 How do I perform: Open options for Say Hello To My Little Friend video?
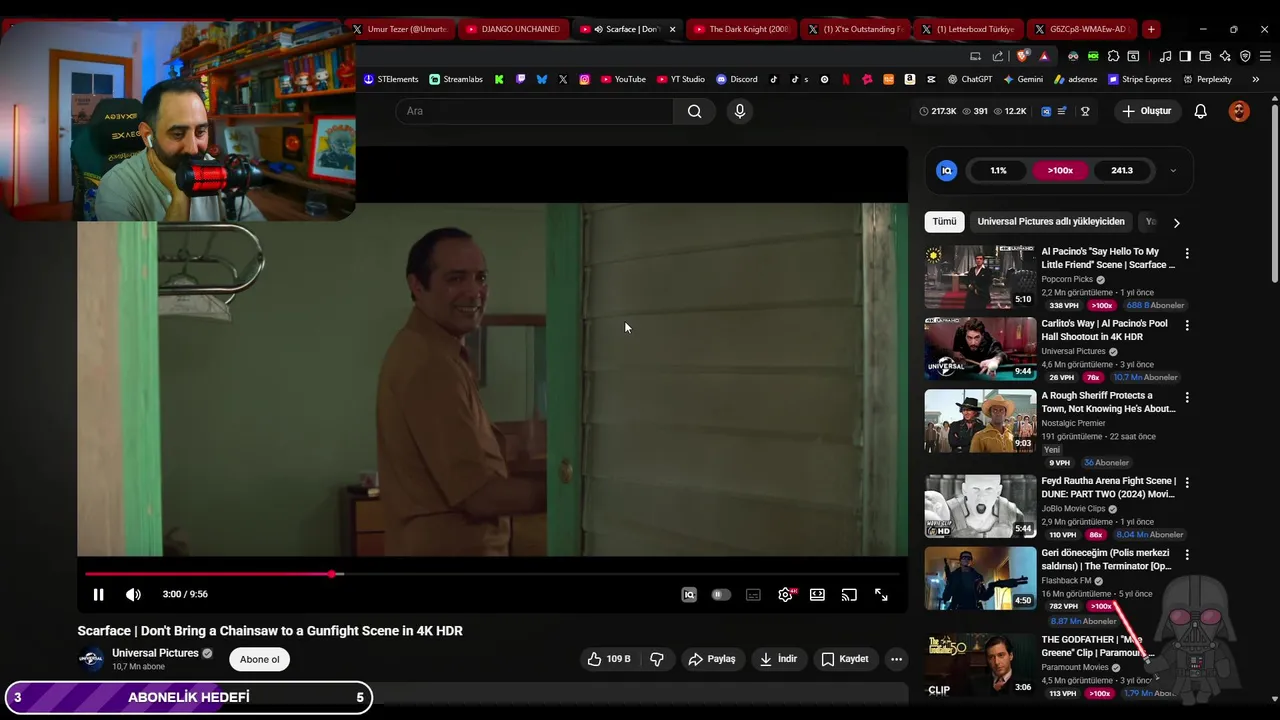1187,254
